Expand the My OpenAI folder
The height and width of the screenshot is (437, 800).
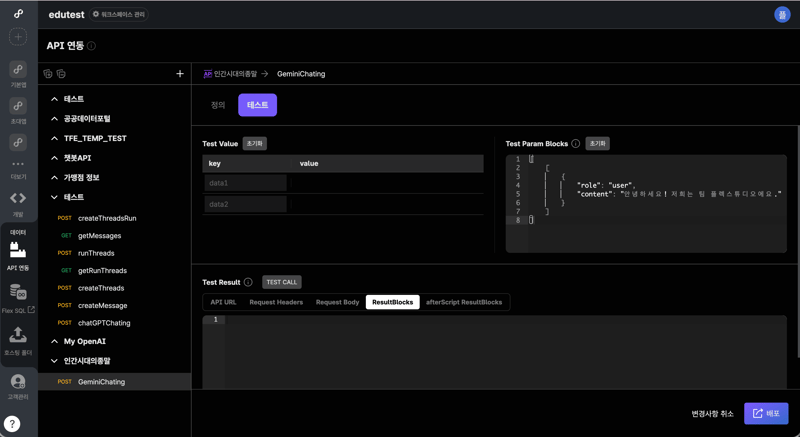[x=55, y=342]
